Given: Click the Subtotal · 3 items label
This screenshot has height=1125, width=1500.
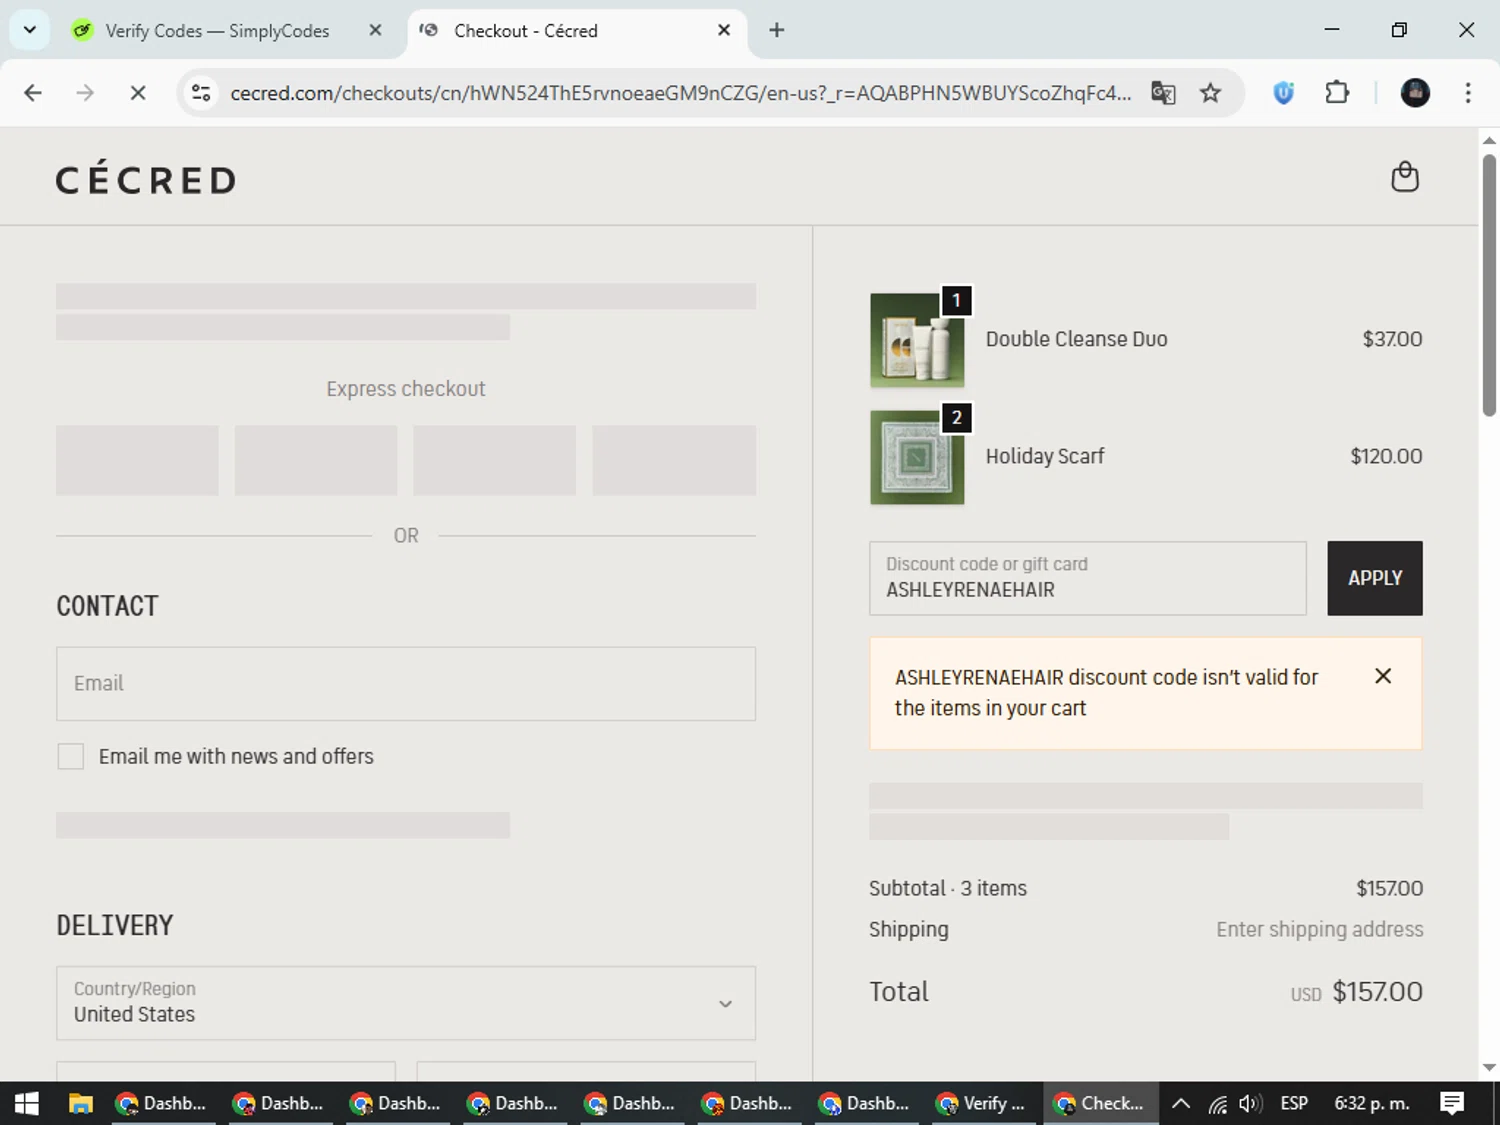Looking at the screenshot, I should [x=948, y=888].
